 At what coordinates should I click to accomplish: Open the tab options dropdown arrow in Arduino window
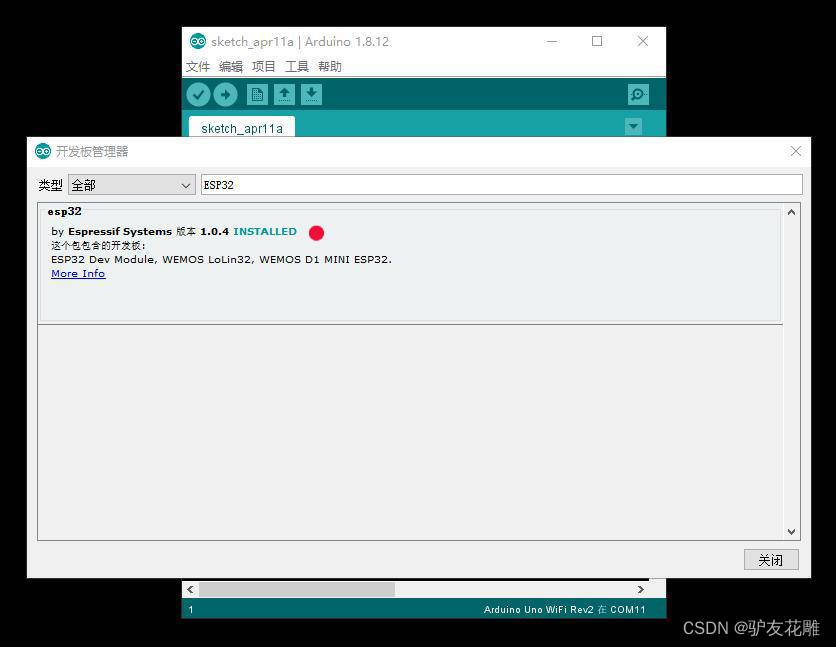click(633, 126)
